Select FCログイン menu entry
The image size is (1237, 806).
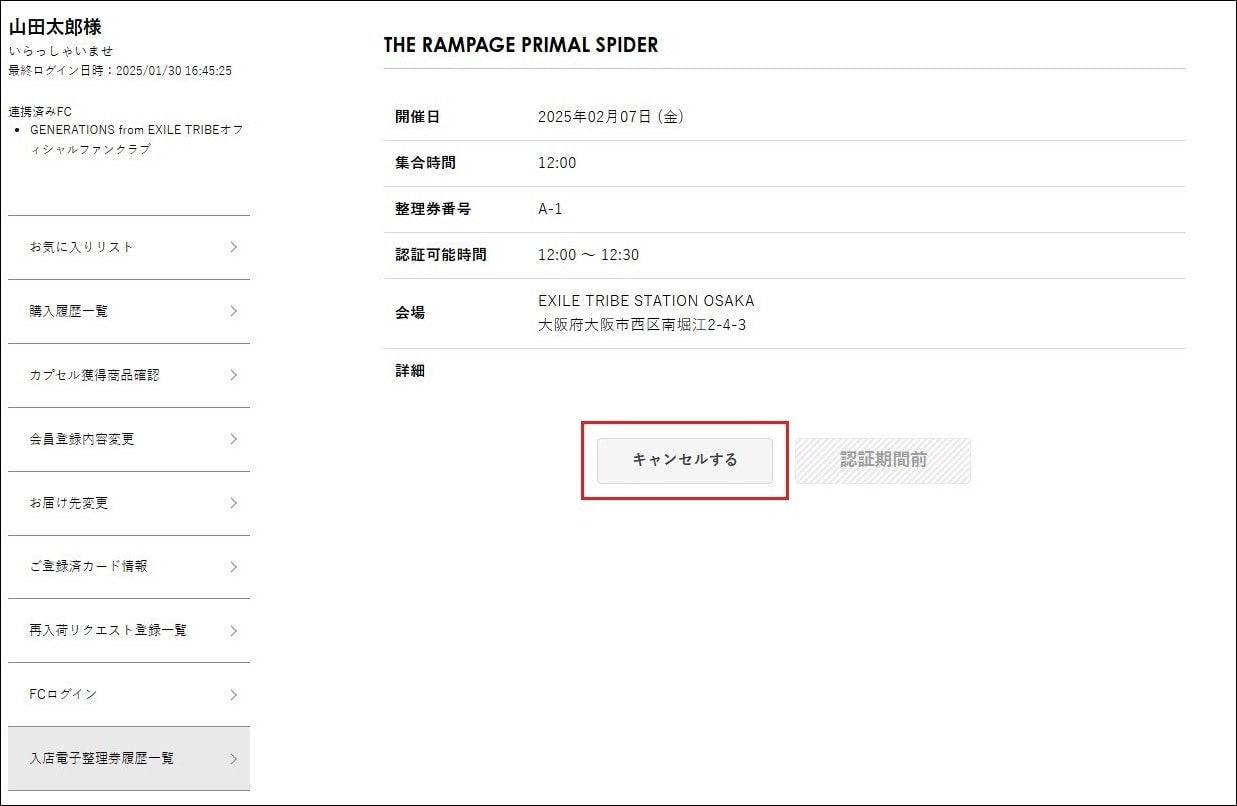pyautogui.click(x=129, y=694)
